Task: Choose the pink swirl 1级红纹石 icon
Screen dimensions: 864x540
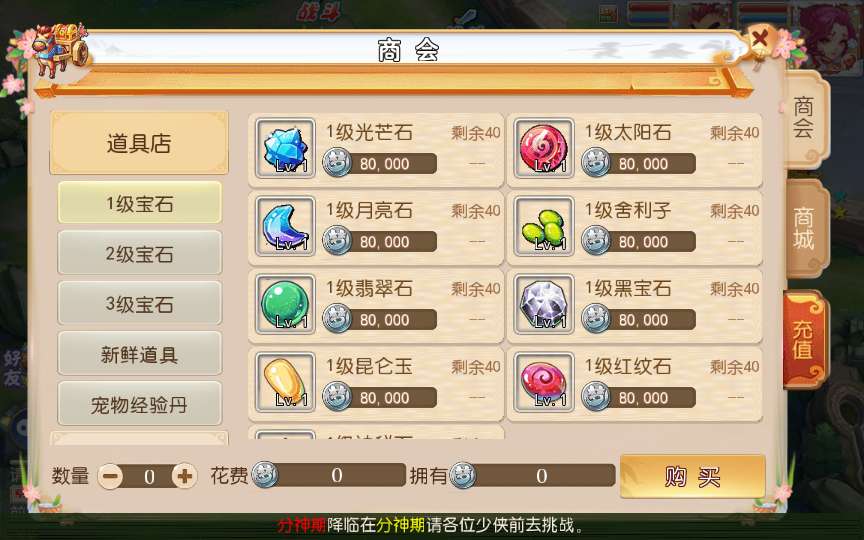Action: coord(544,382)
